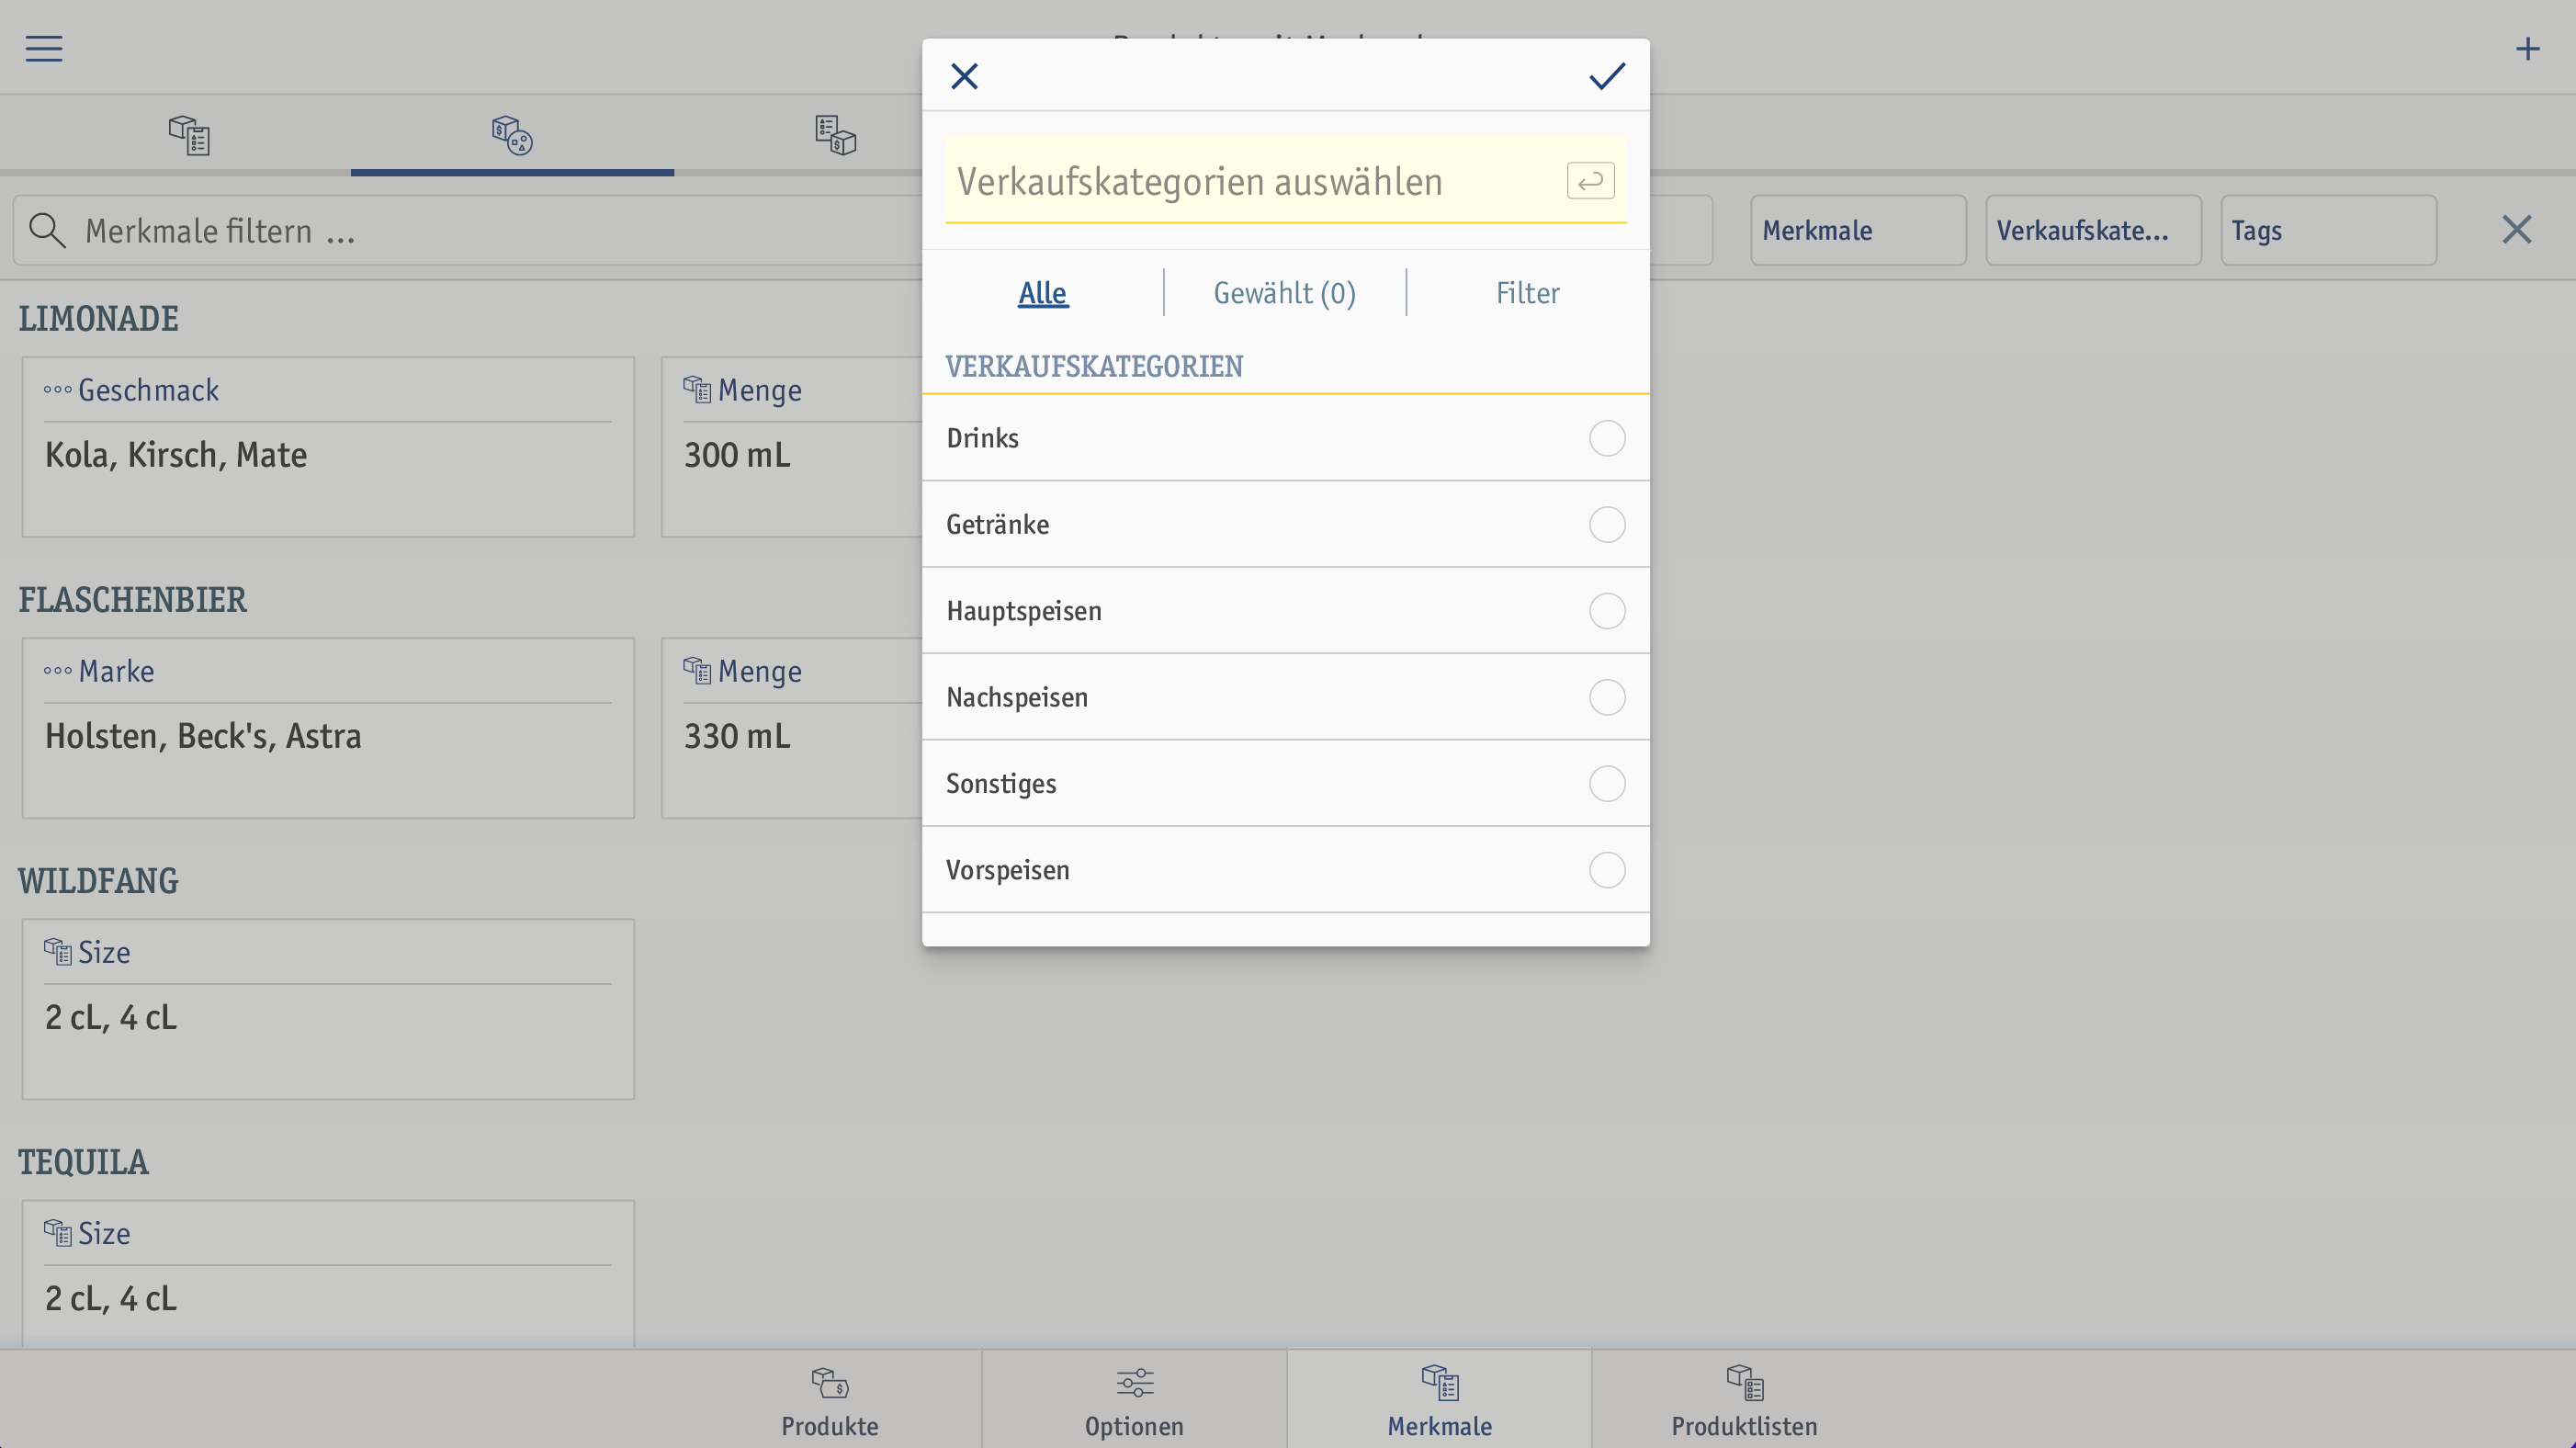Click the Hauptspeisen category label
Viewport: 2576px width, 1448px height.
pos(1024,611)
